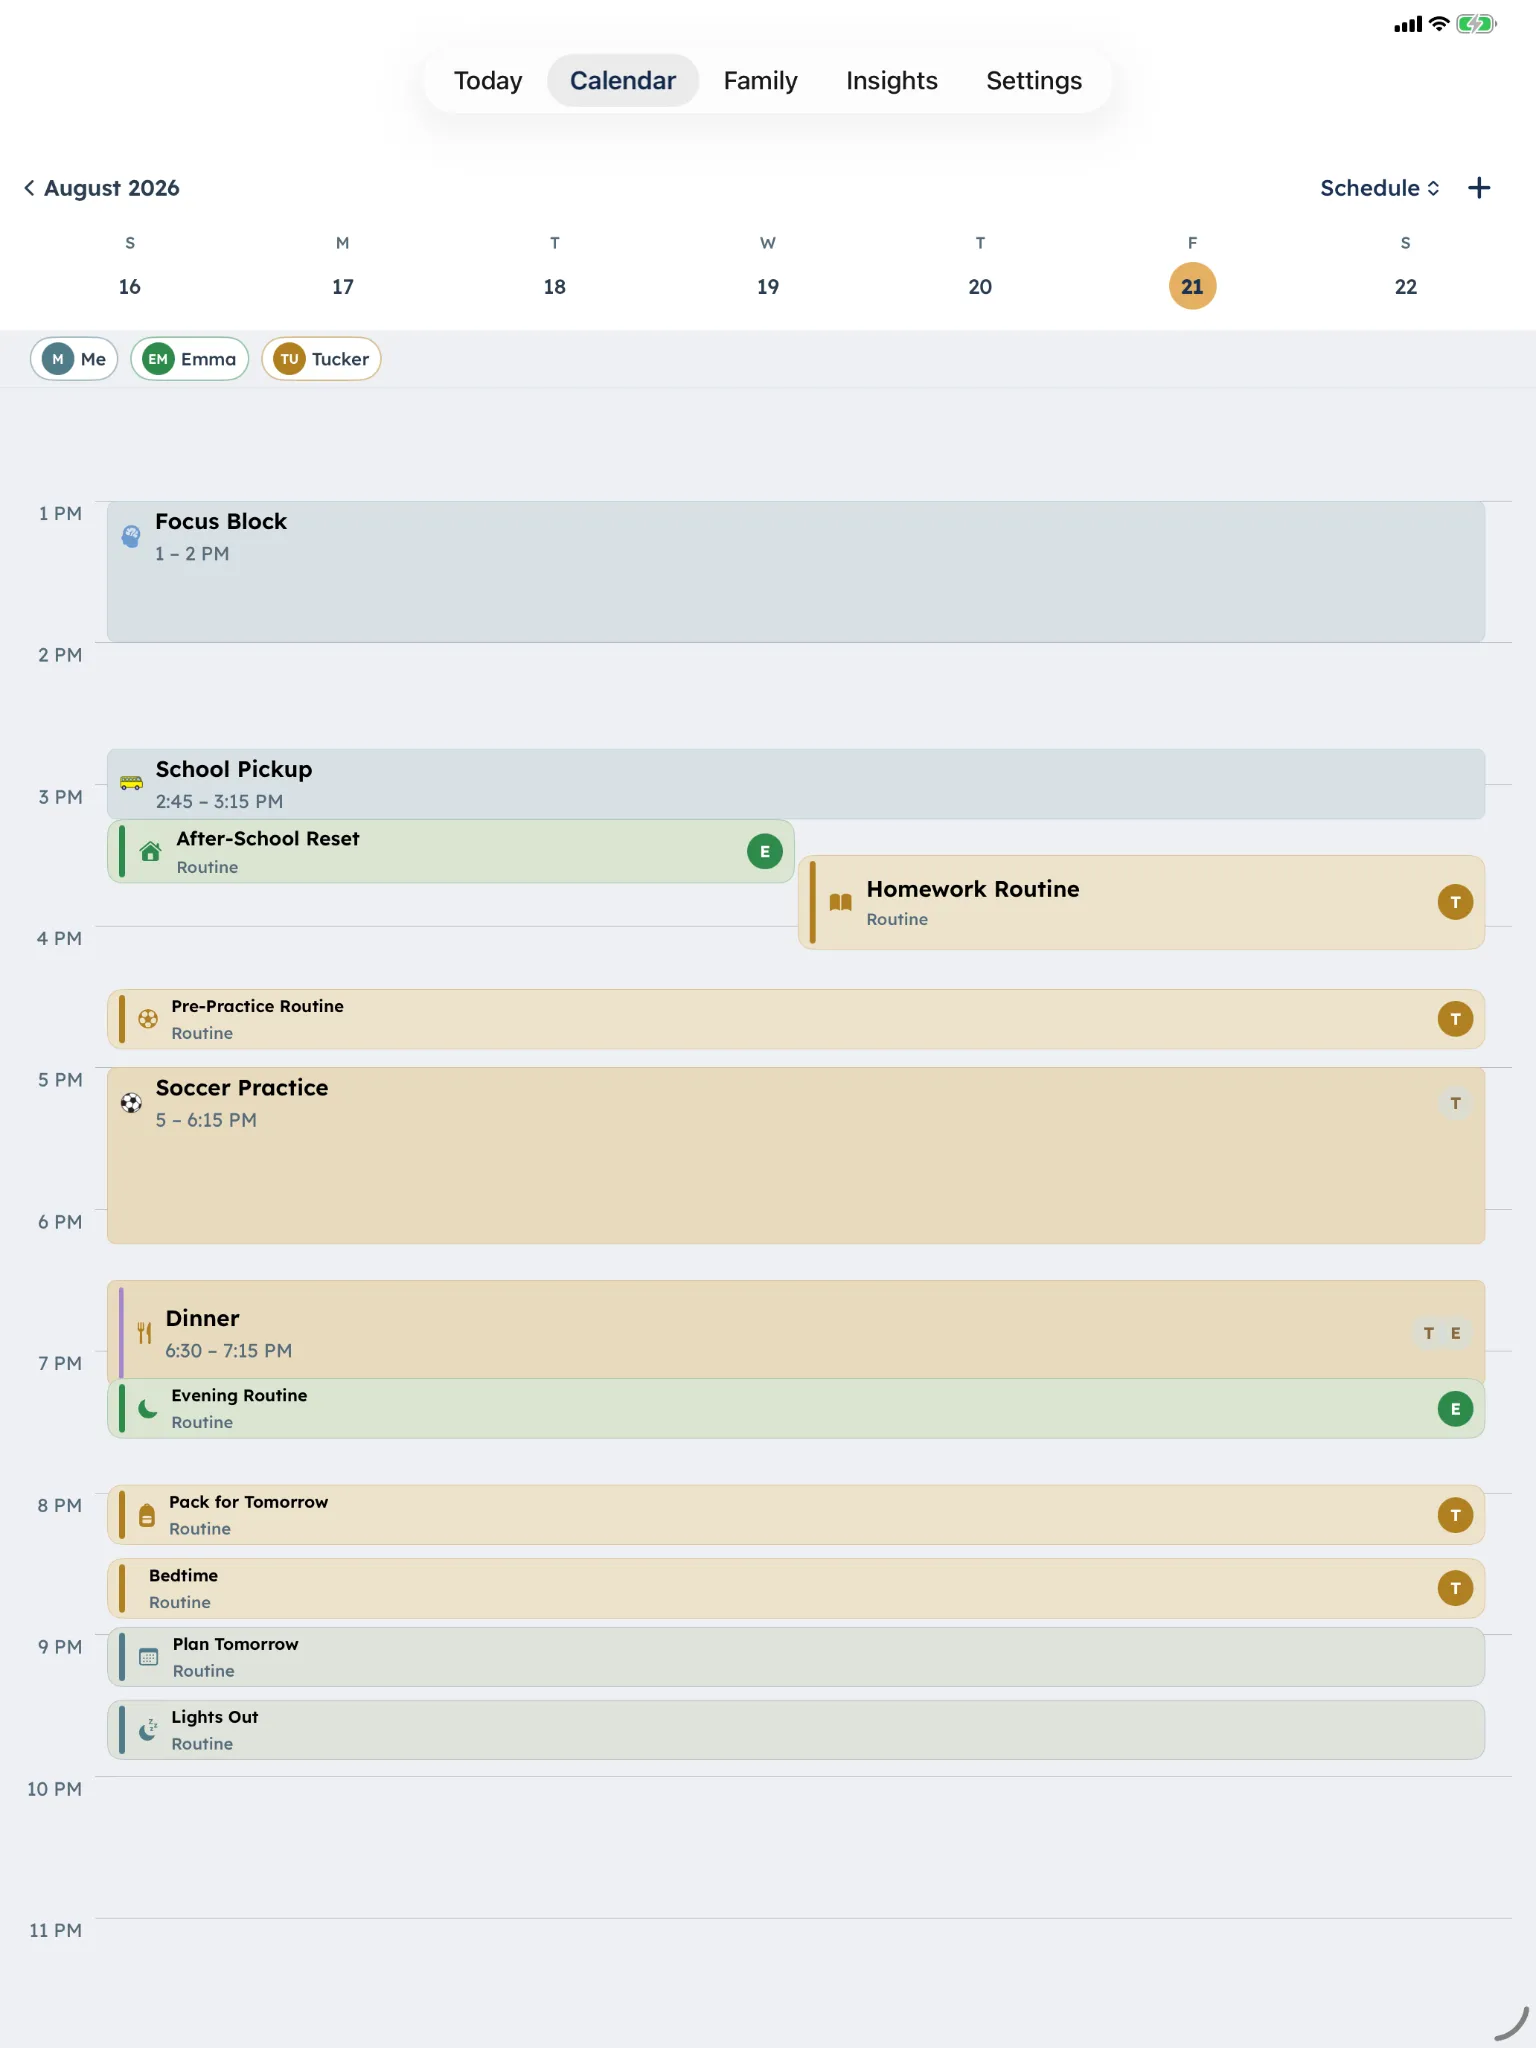This screenshot has height=2048, width=1536.
Task: Click the plus icon to add event
Action: point(1479,188)
